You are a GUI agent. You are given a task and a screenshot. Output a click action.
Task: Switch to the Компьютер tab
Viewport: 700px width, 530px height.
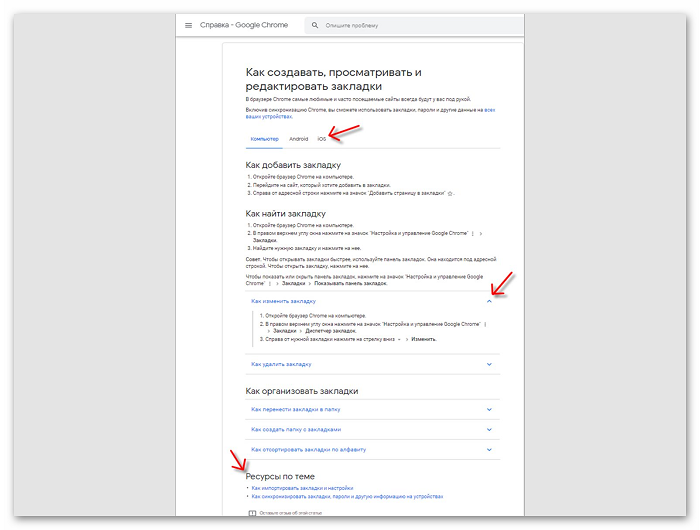click(264, 139)
